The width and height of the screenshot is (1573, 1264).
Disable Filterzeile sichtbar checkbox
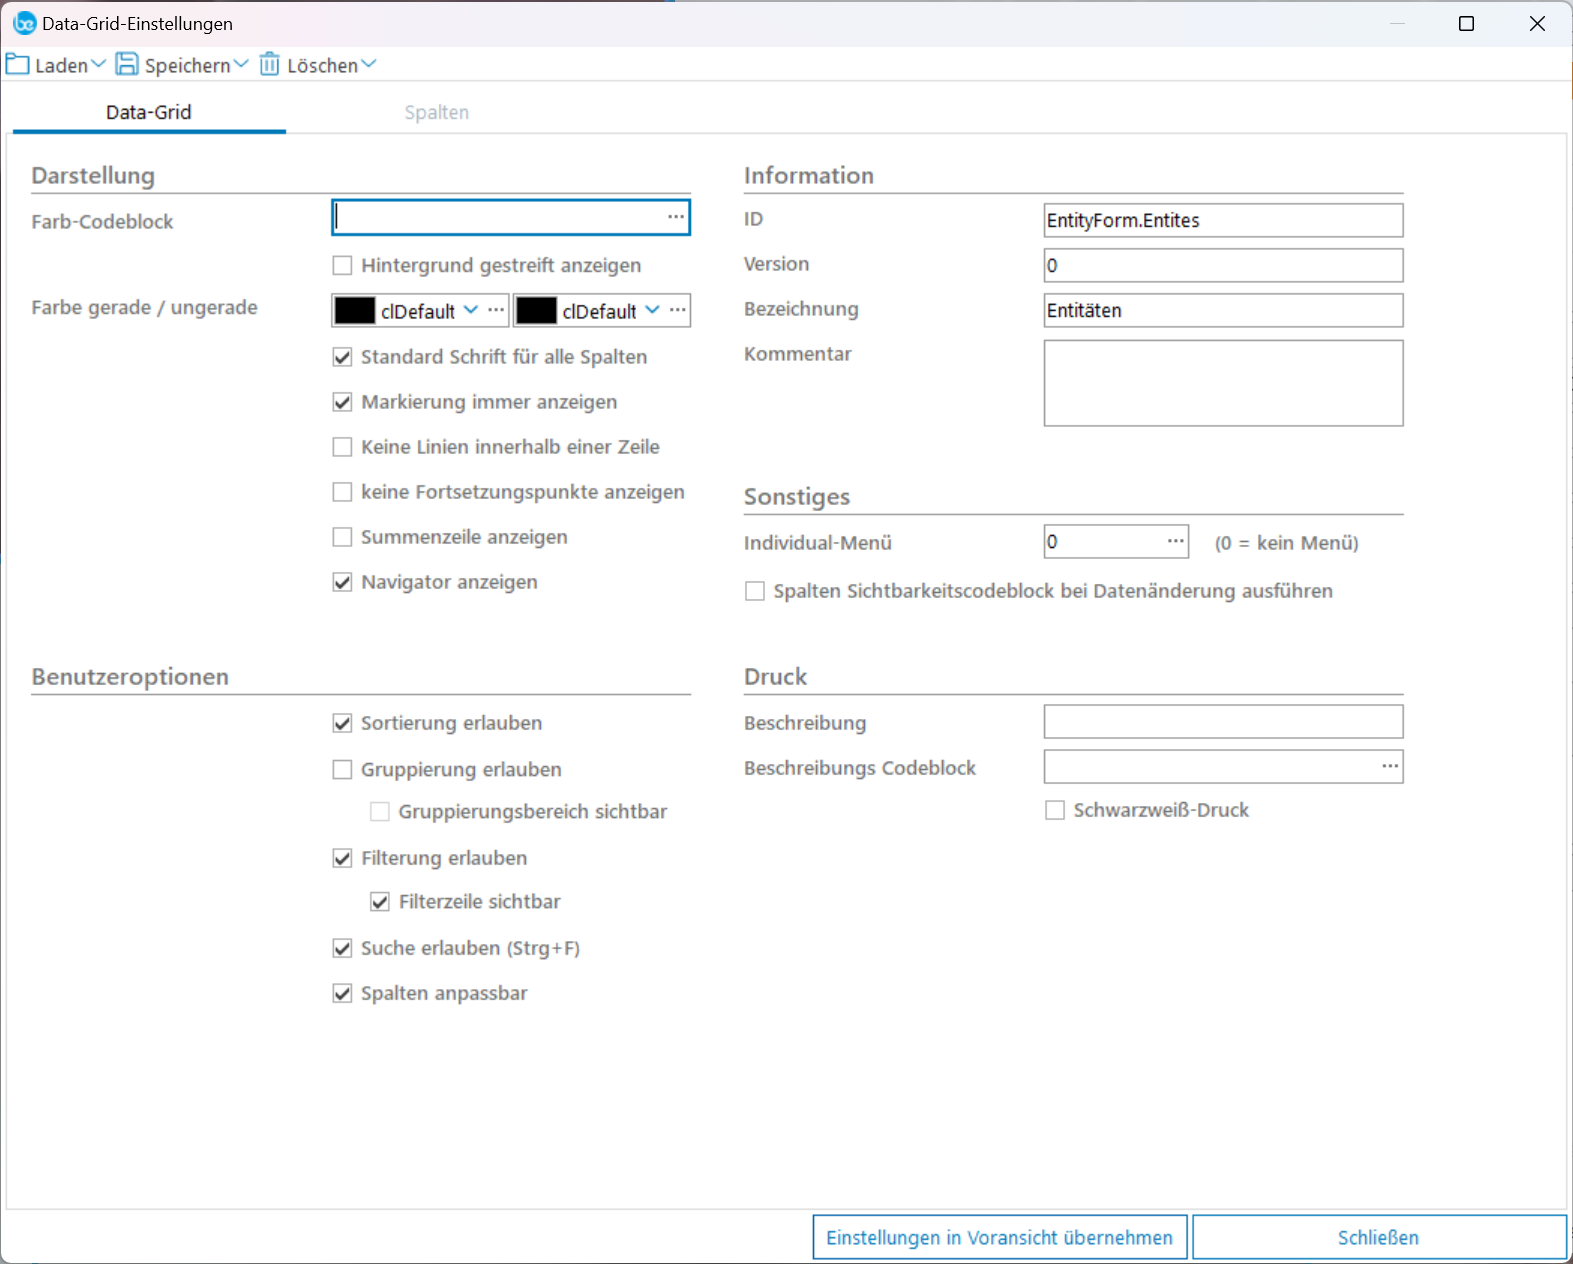(x=380, y=902)
